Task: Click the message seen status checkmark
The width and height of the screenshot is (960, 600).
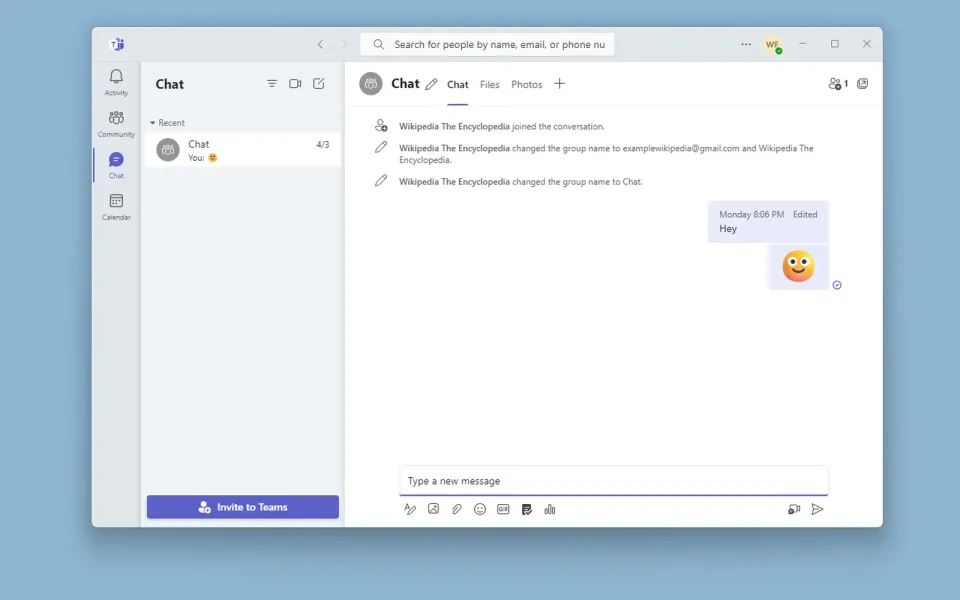Action: [x=837, y=285]
